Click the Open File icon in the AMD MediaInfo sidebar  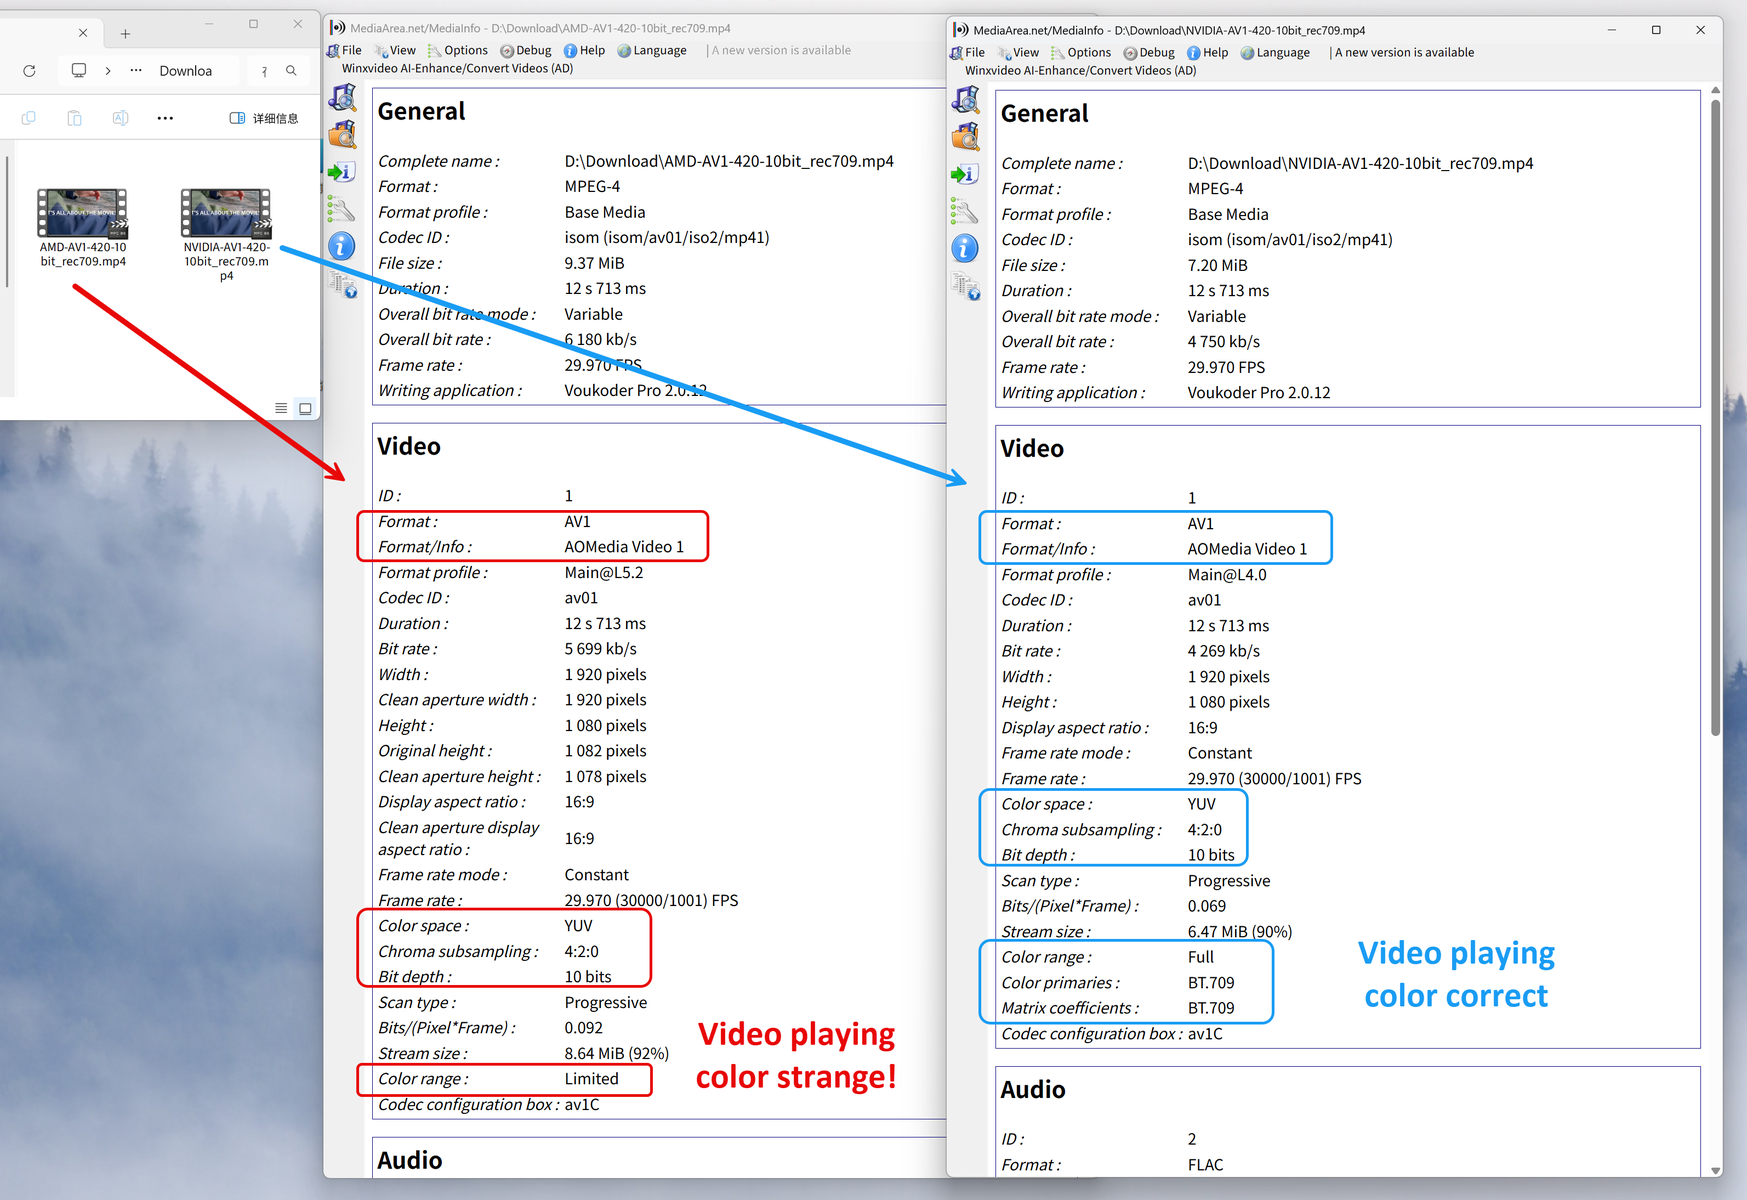pyautogui.click(x=342, y=98)
